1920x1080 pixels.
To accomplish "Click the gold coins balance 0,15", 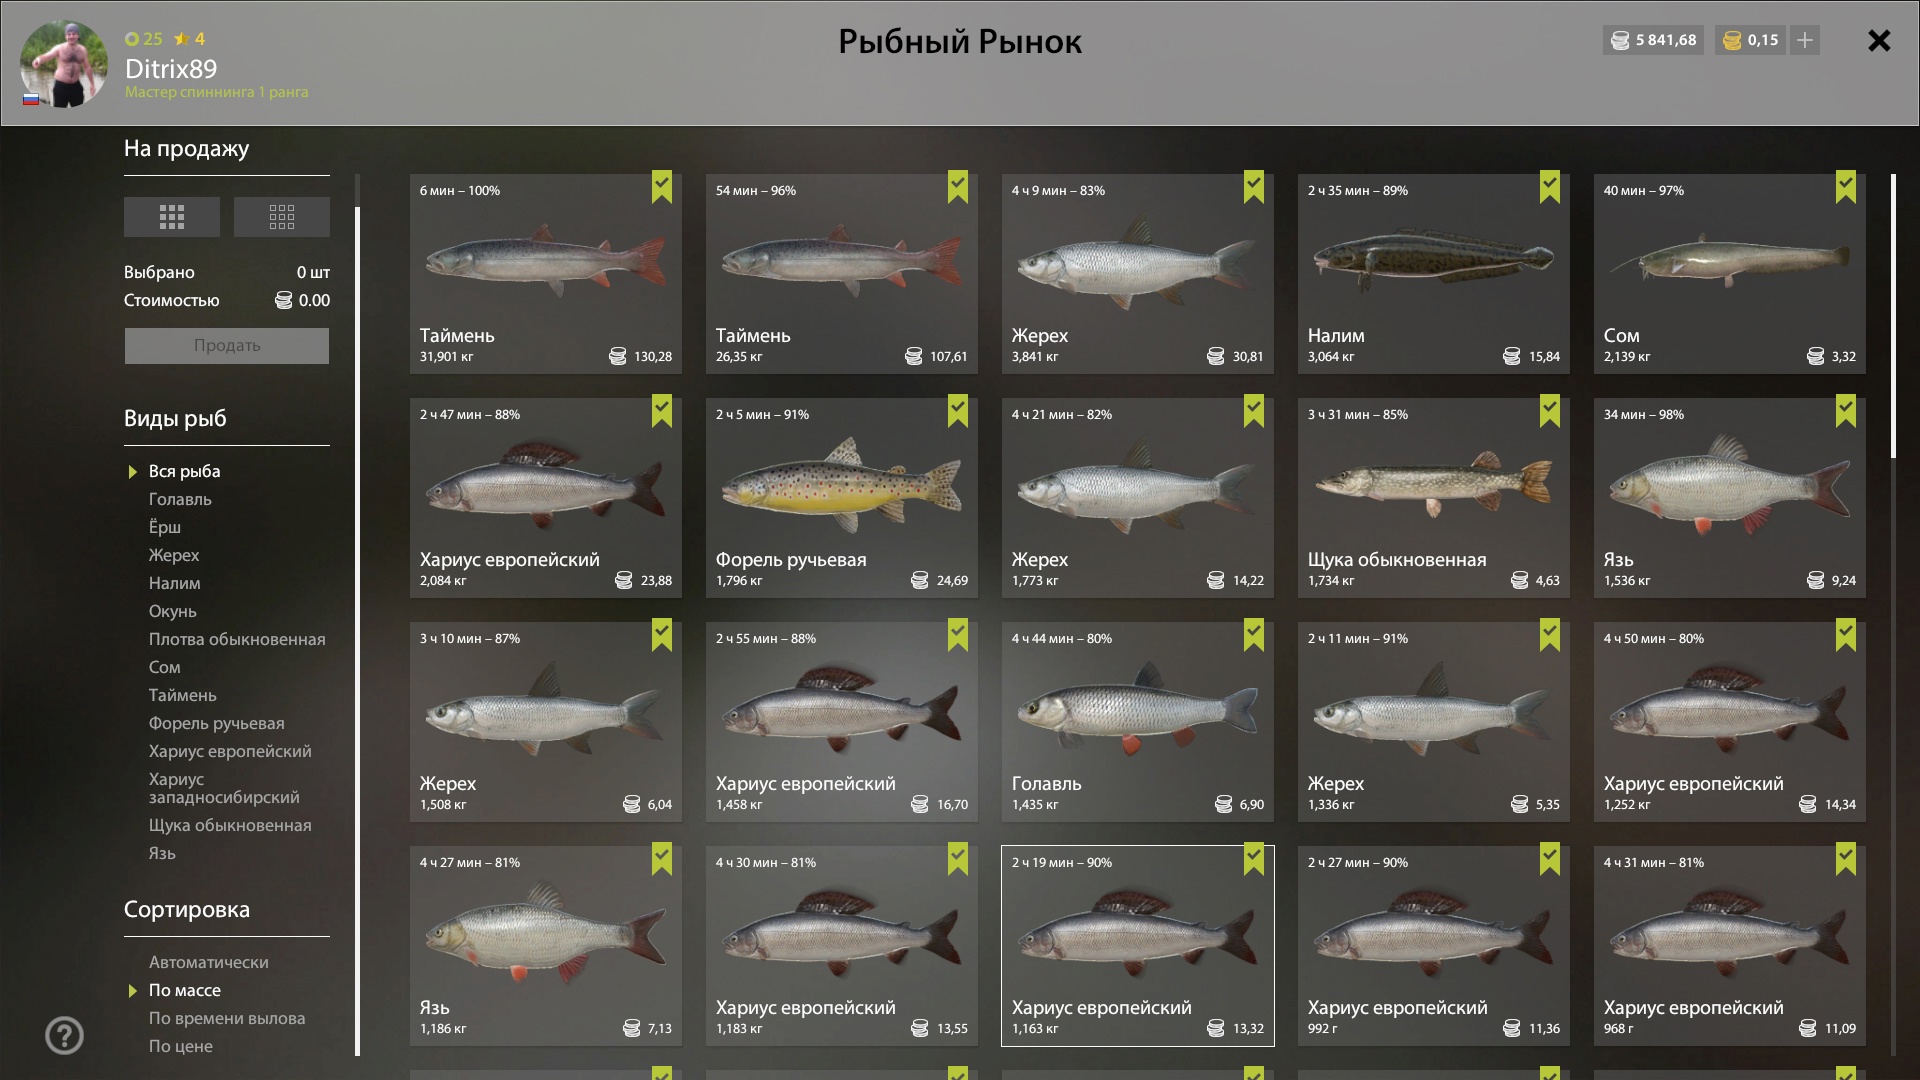I will point(1751,40).
